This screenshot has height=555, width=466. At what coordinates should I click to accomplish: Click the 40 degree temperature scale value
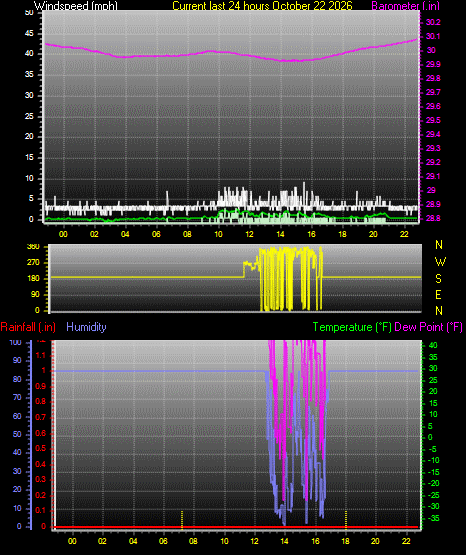point(433,345)
